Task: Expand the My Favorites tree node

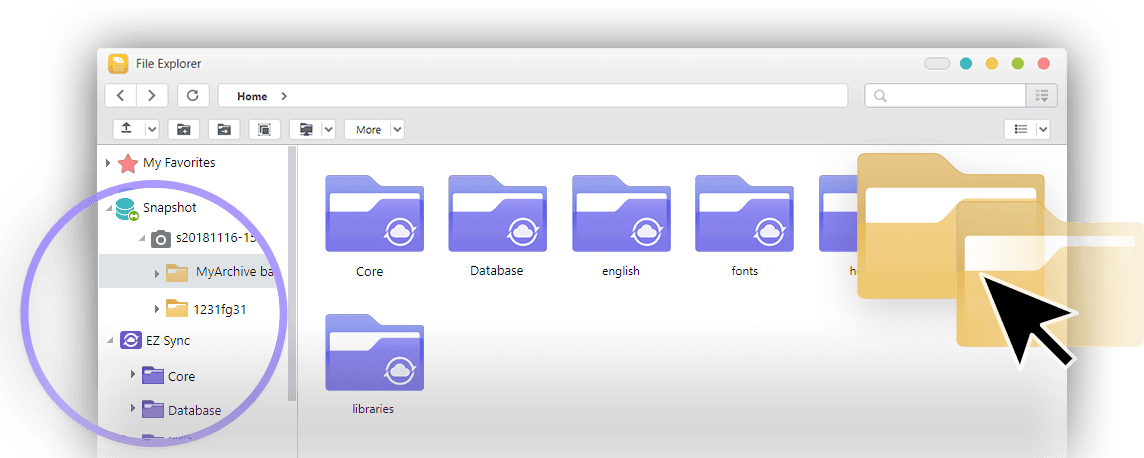Action: 108,163
